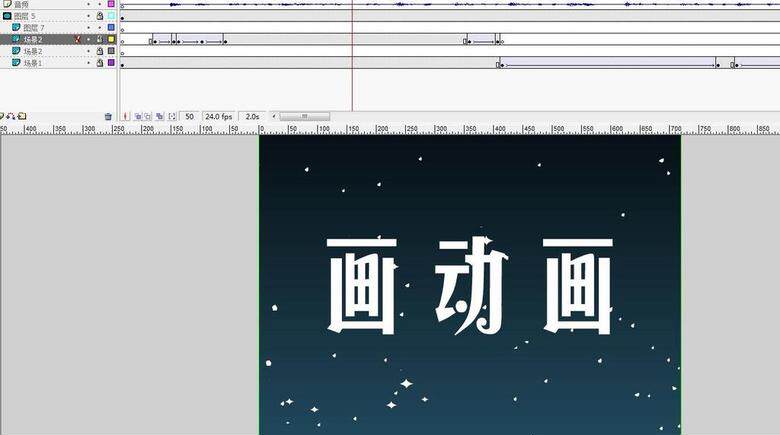
Task: Click the first keyframe of the 场景1 layer
Action: [122, 66]
